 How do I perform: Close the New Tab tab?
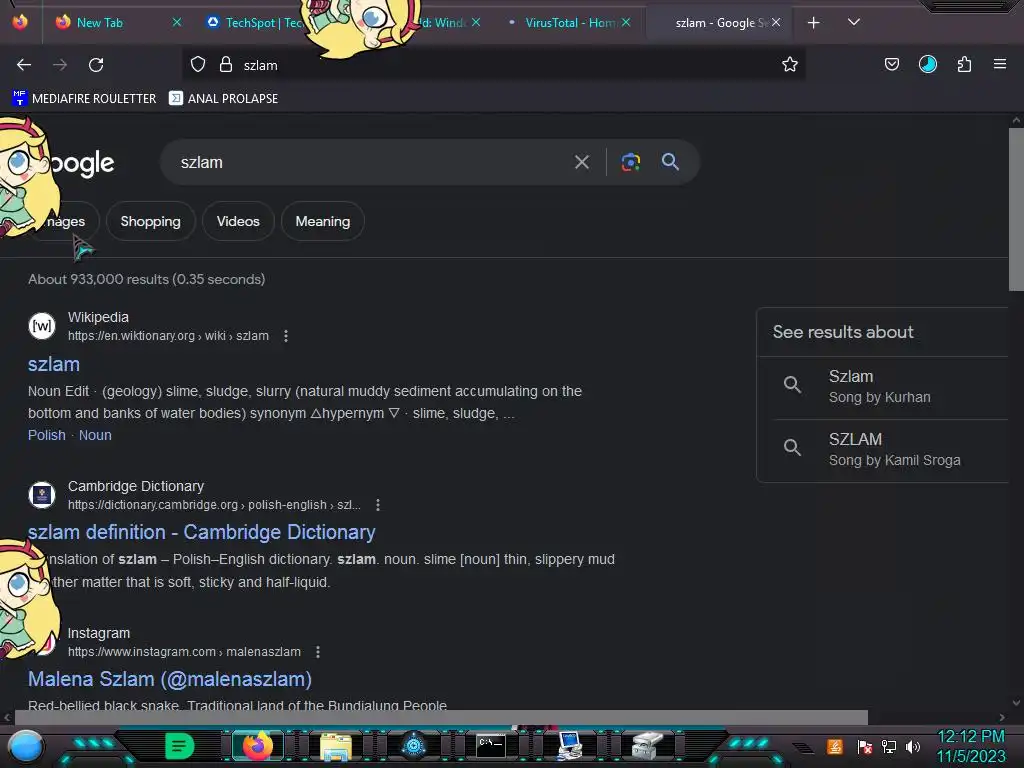[177, 22]
